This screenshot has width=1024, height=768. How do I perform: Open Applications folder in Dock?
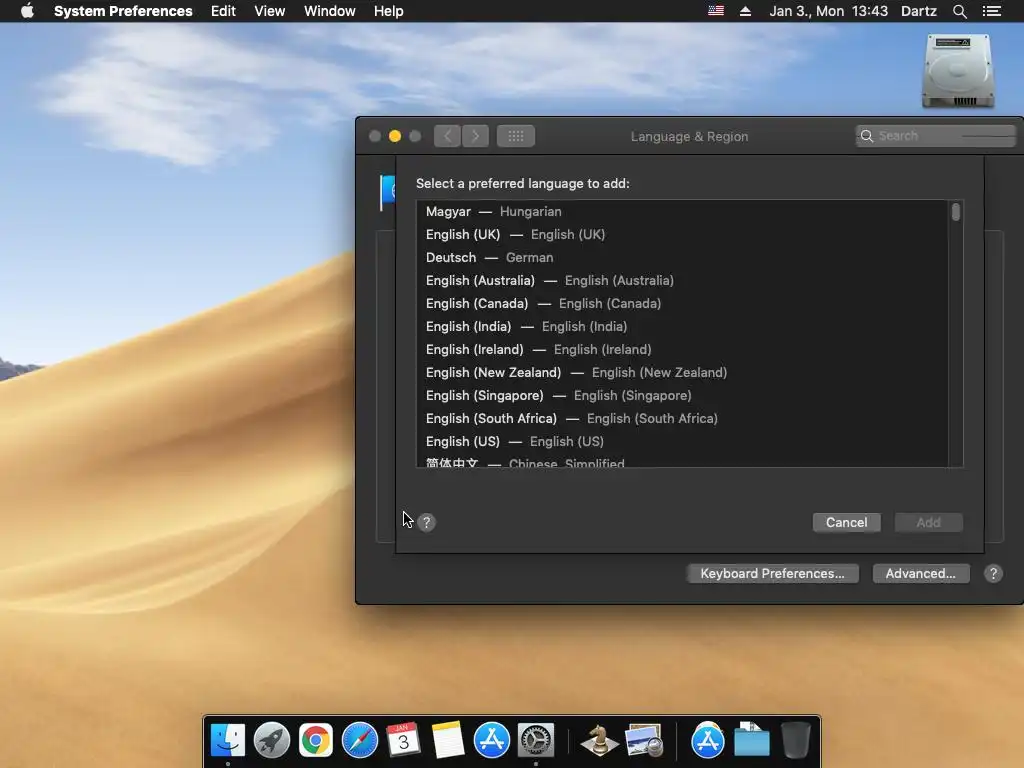click(x=707, y=740)
